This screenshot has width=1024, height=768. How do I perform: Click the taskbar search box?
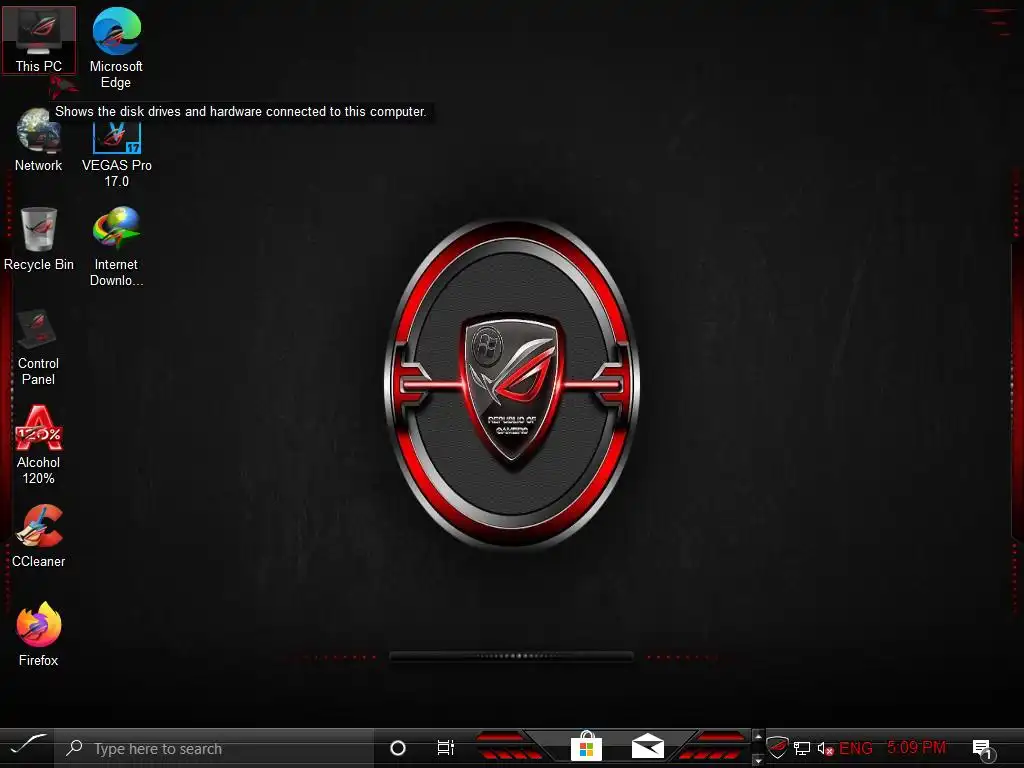pyautogui.click(x=214, y=748)
